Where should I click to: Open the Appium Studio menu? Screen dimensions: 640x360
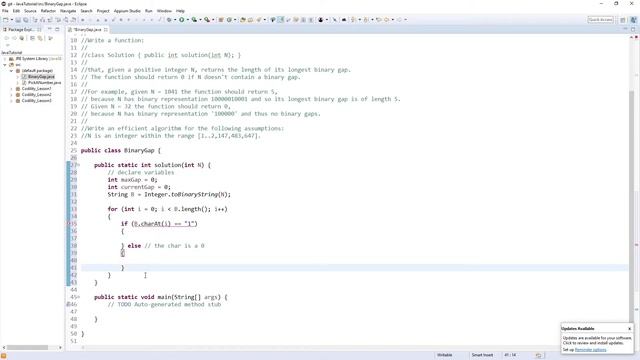pyautogui.click(x=127, y=11)
